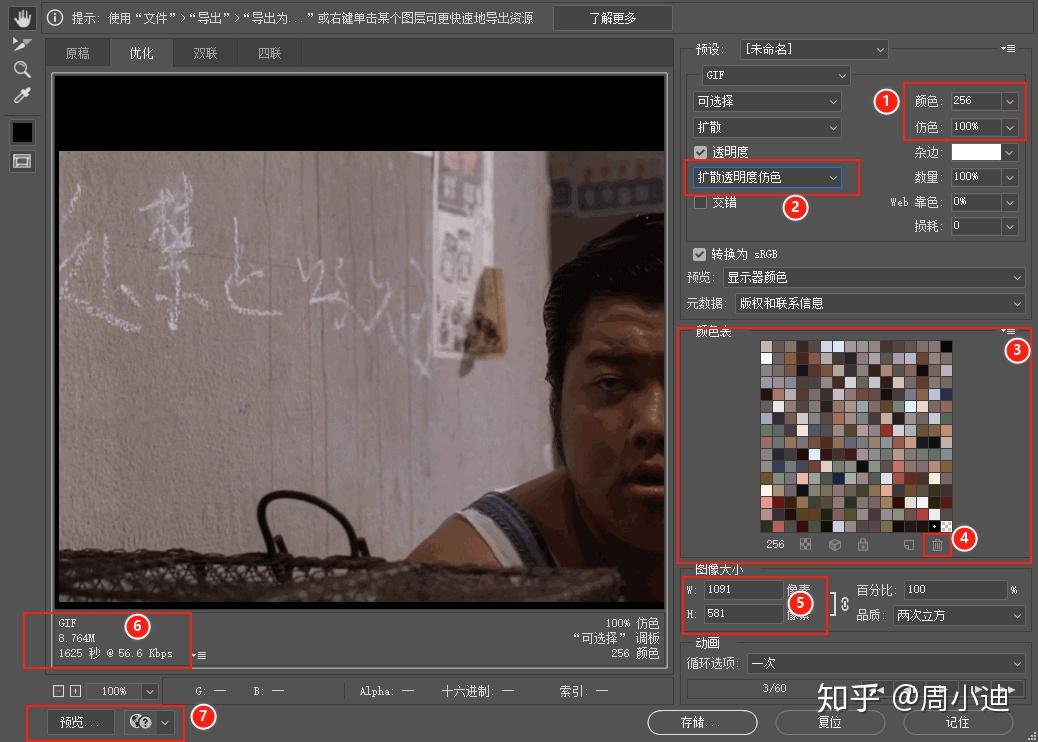Click the 1625 秒 @ 56.6 Kbps text
The image size is (1038, 742).
point(115,653)
